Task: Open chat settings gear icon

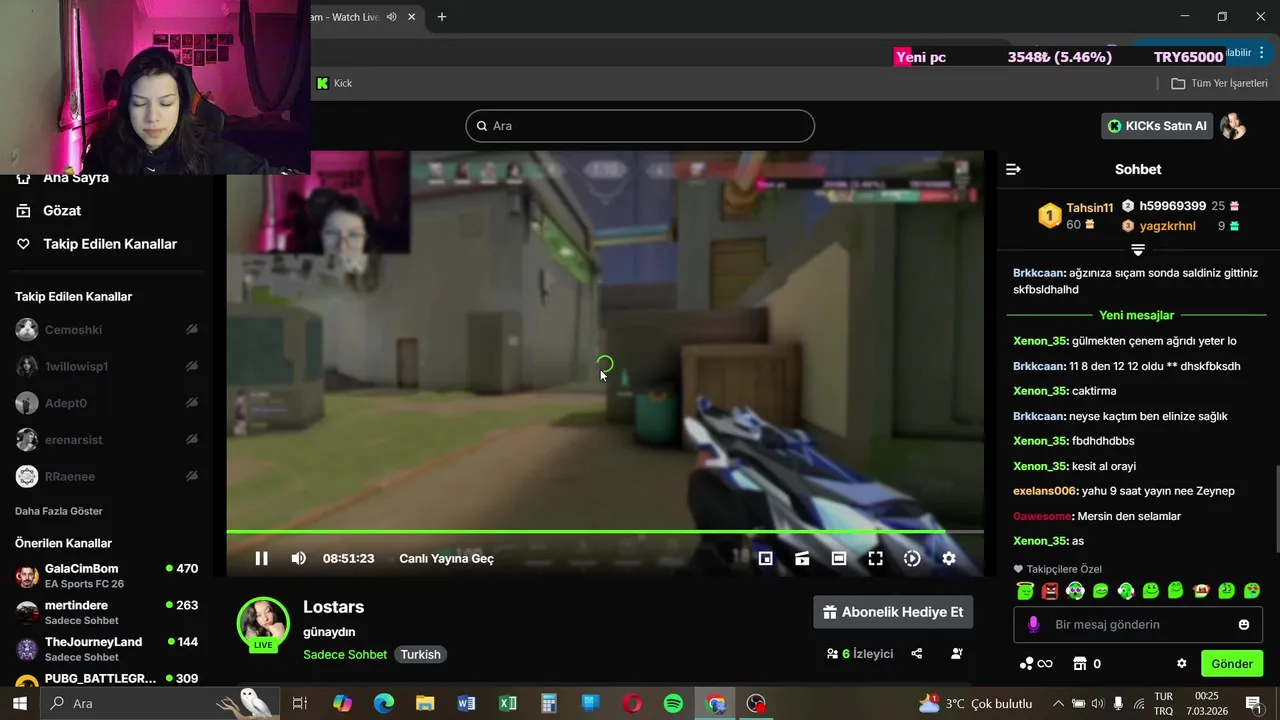Action: 1181,664
